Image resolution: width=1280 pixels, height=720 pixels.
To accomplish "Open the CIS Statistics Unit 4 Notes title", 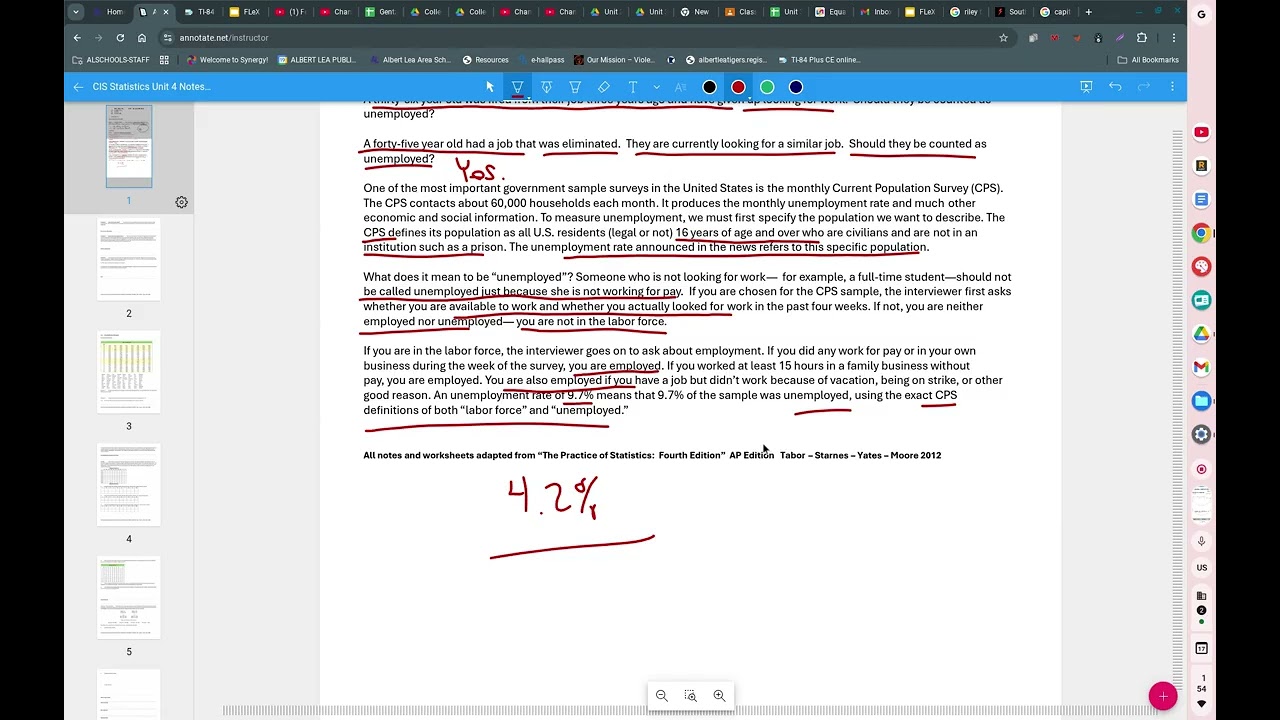I will point(151,87).
